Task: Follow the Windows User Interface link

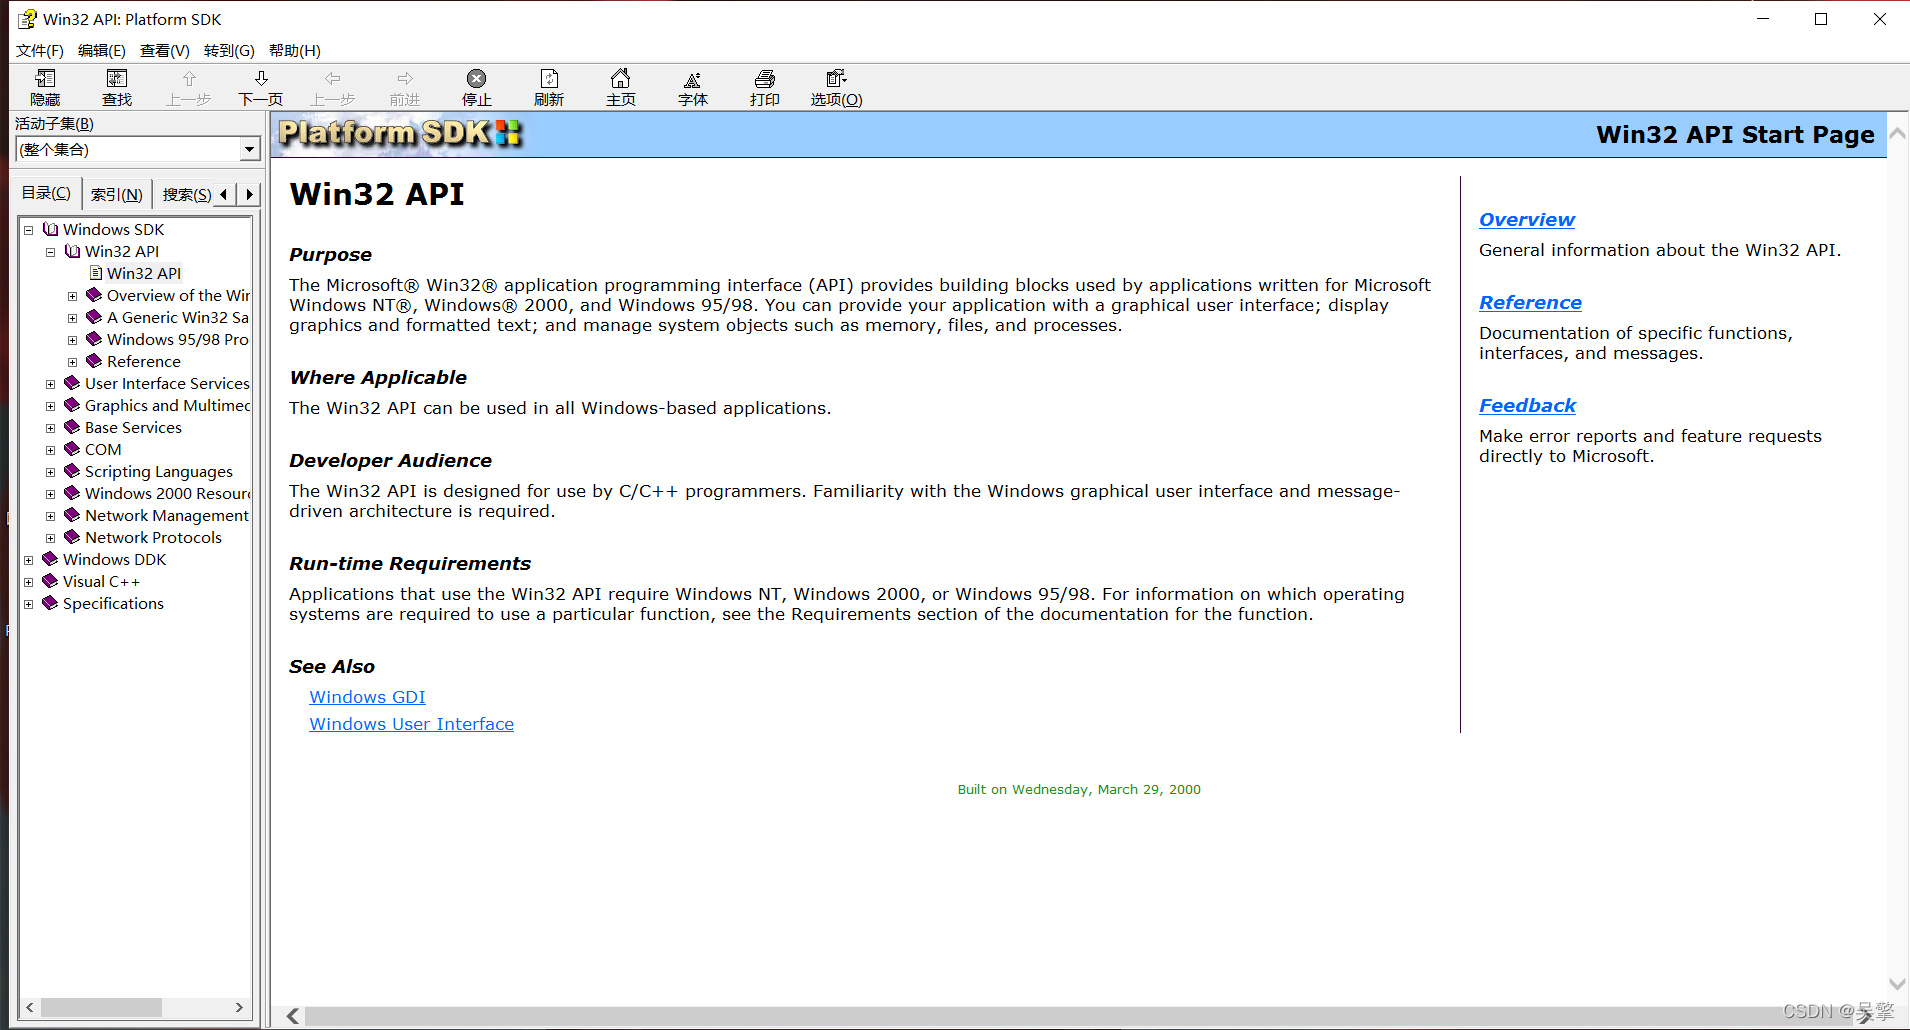Action: 411,724
